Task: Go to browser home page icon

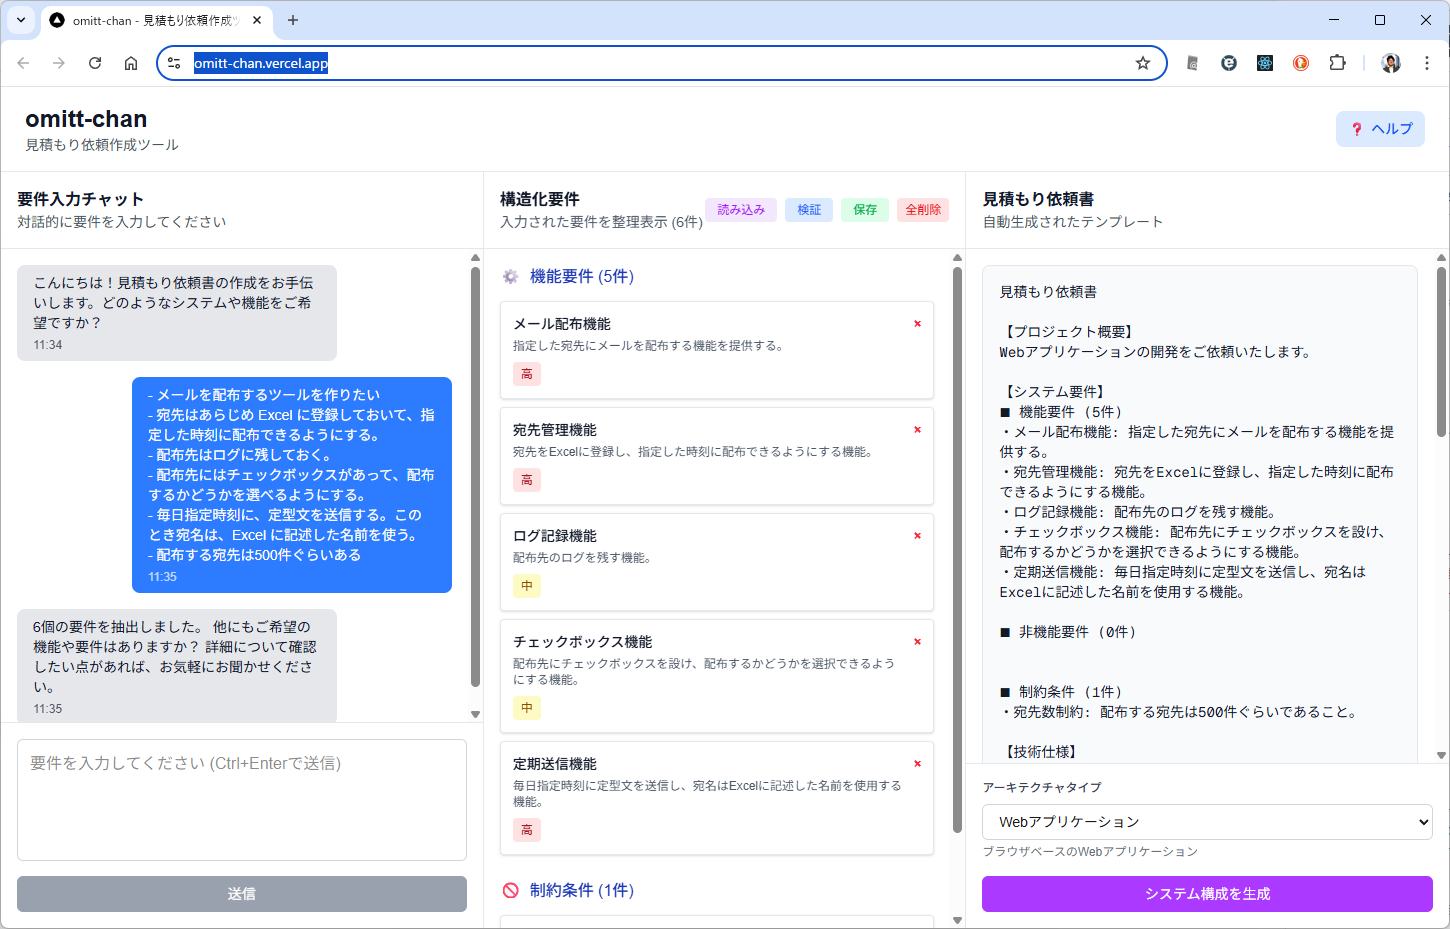Action: pyautogui.click(x=131, y=63)
